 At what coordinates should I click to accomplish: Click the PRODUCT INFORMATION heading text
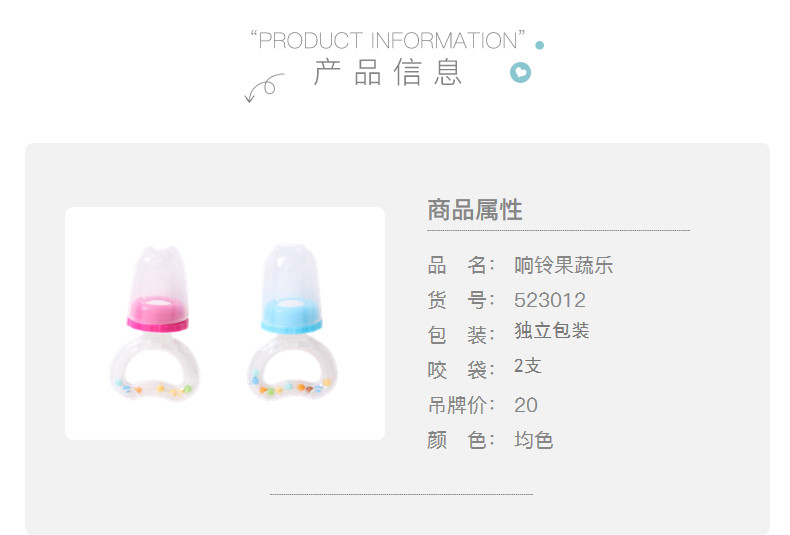388,40
